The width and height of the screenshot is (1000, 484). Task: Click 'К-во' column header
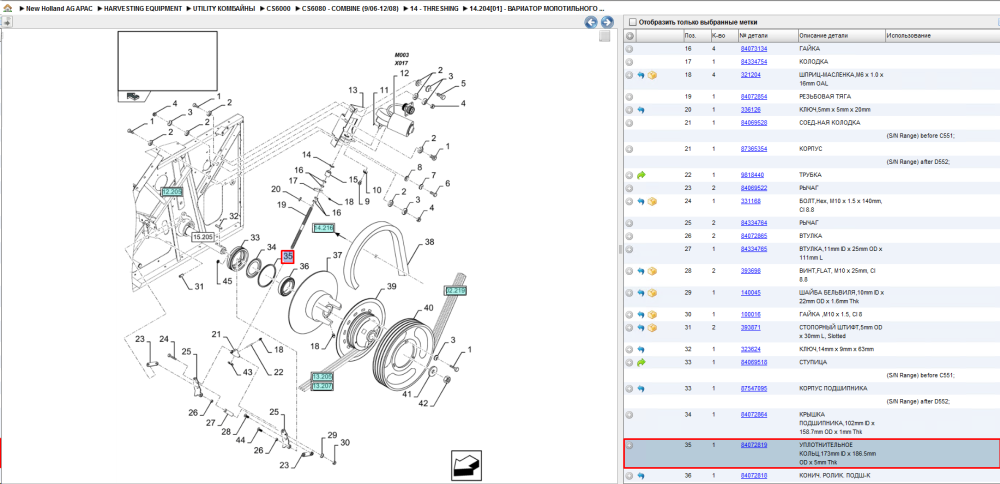(x=724, y=36)
